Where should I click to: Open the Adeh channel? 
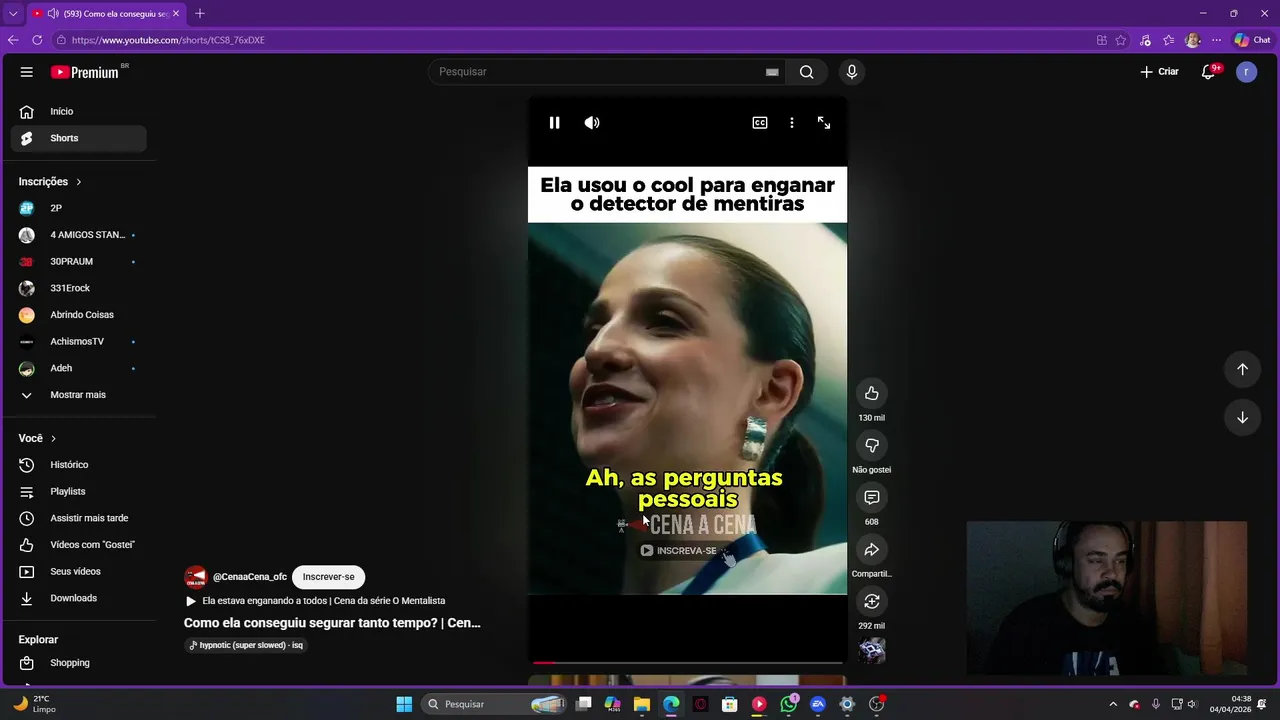79,368
